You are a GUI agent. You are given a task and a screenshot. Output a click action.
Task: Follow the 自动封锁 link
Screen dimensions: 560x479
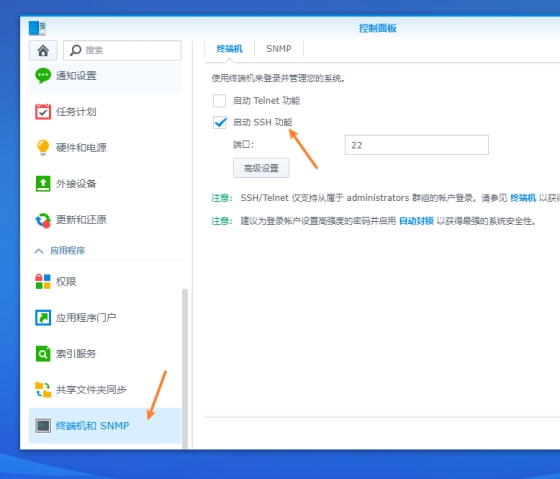point(416,221)
